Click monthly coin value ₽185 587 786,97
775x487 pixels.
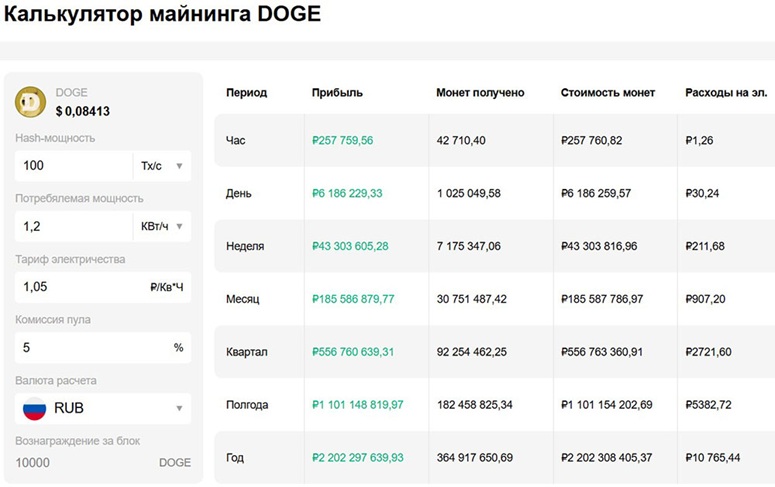click(602, 299)
